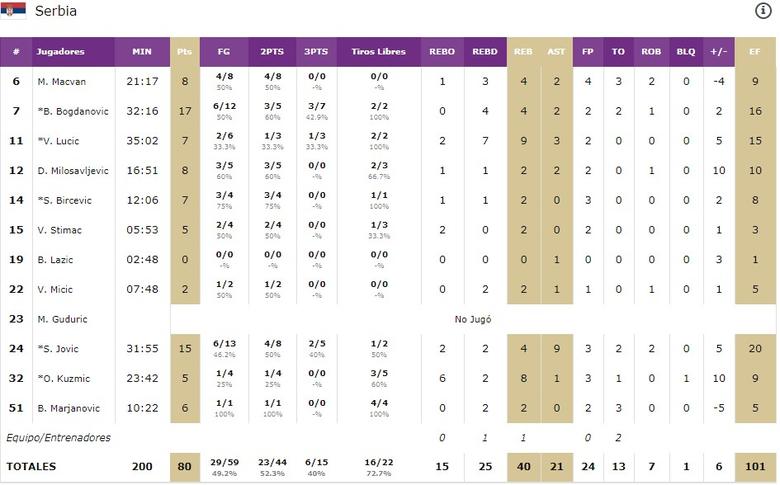Select player S. Jovic's name
This screenshot has height=485, width=780.
pyautogui.click(x=58, y=349)
